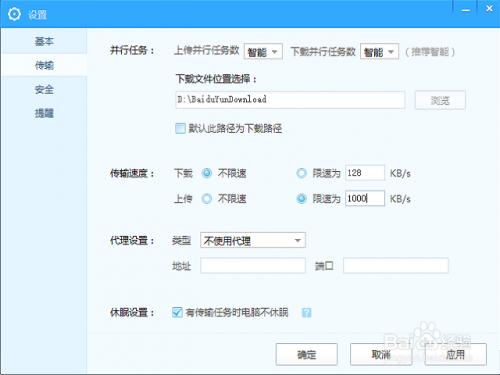
Task: Uncheck 有传输任务时电脑不休眠 checkbox
Action: [x=177, y=312]
